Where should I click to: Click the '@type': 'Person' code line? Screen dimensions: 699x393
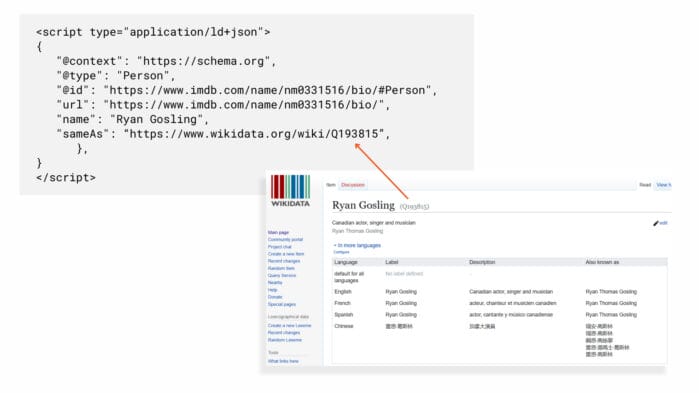tap(115, 76)
